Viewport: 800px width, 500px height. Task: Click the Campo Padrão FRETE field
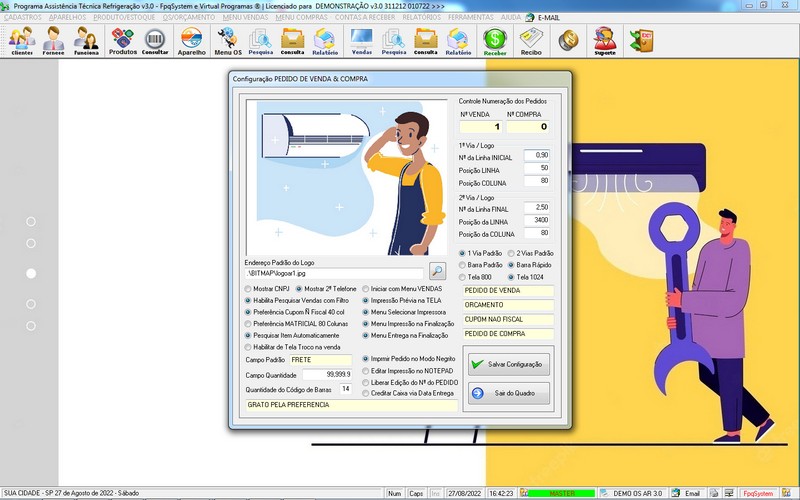tap(321, 359)
